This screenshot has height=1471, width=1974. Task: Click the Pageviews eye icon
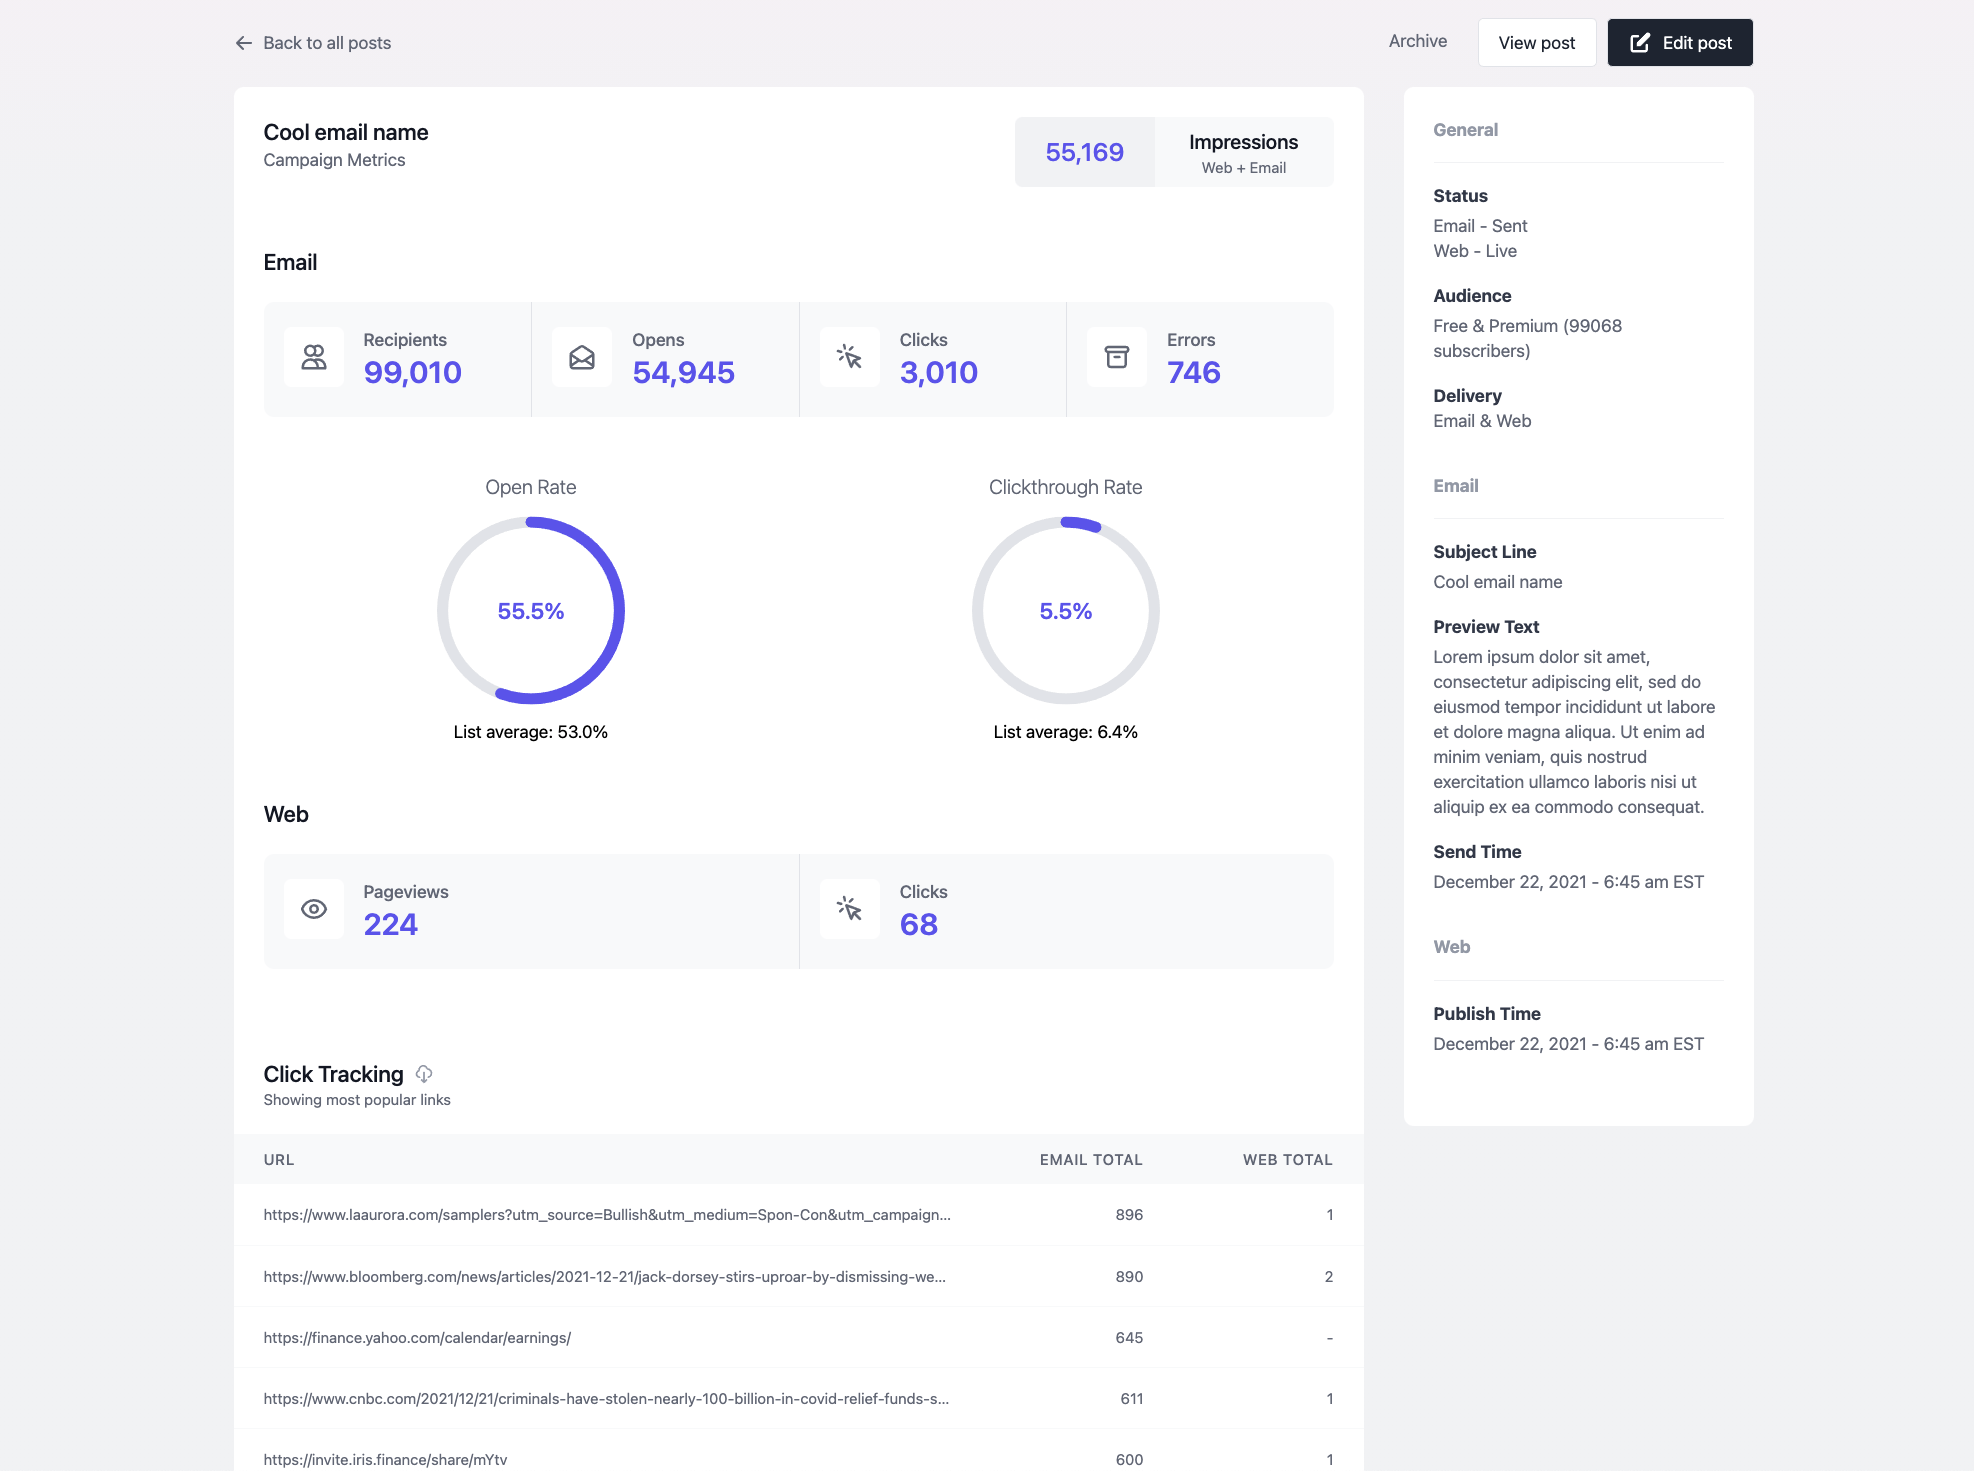click(314, 909)
